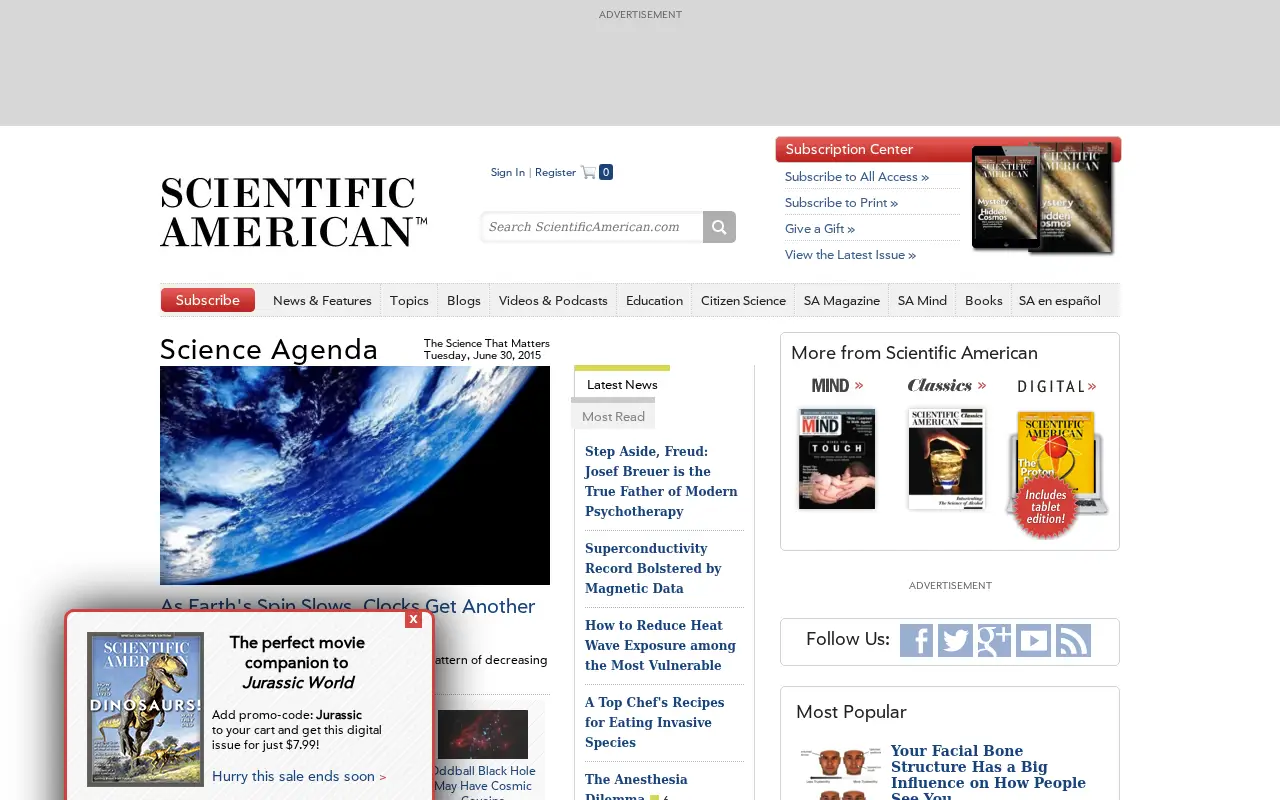1280x800 pixels.
Task: Click the Earth from space image
Action: (x=355, y=475)
